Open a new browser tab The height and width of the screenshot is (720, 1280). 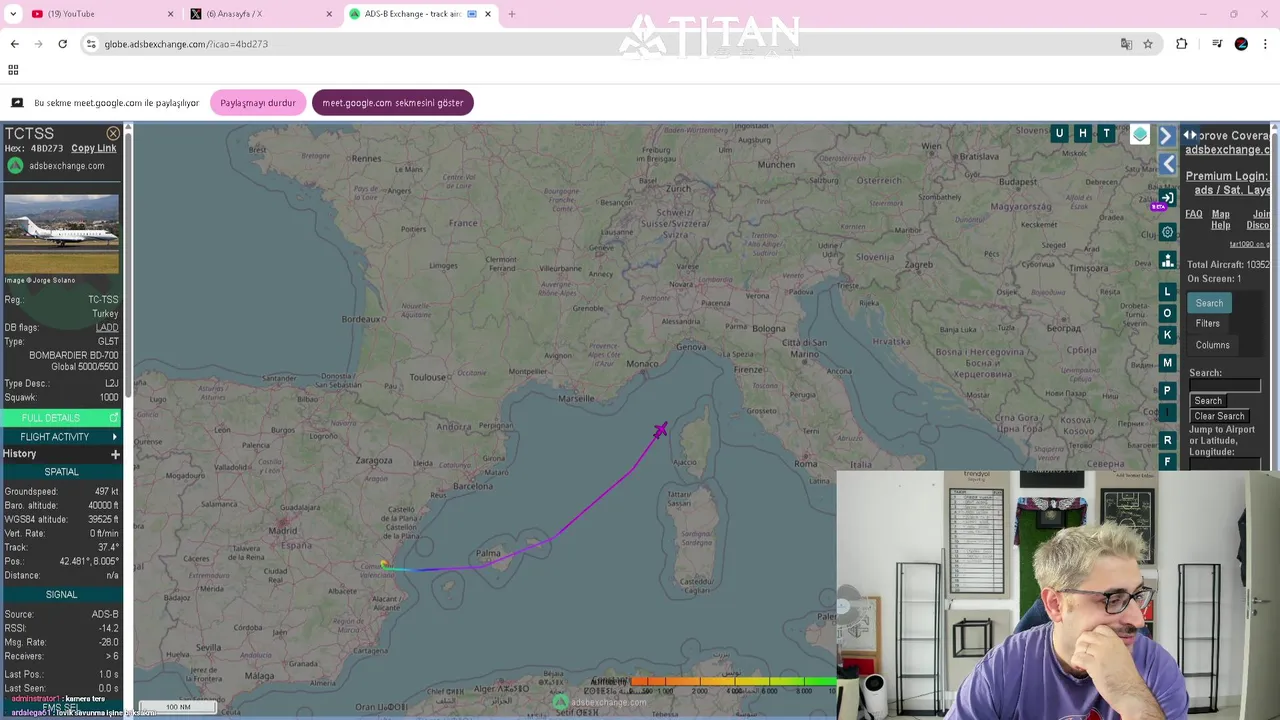click(x=512, y=14)
